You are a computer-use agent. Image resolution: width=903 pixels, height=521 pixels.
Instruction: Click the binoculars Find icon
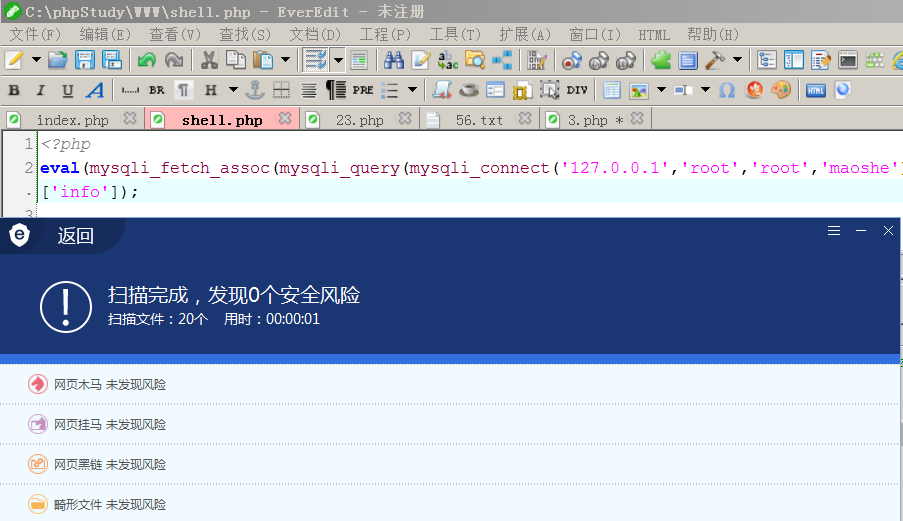pos(394,60)
